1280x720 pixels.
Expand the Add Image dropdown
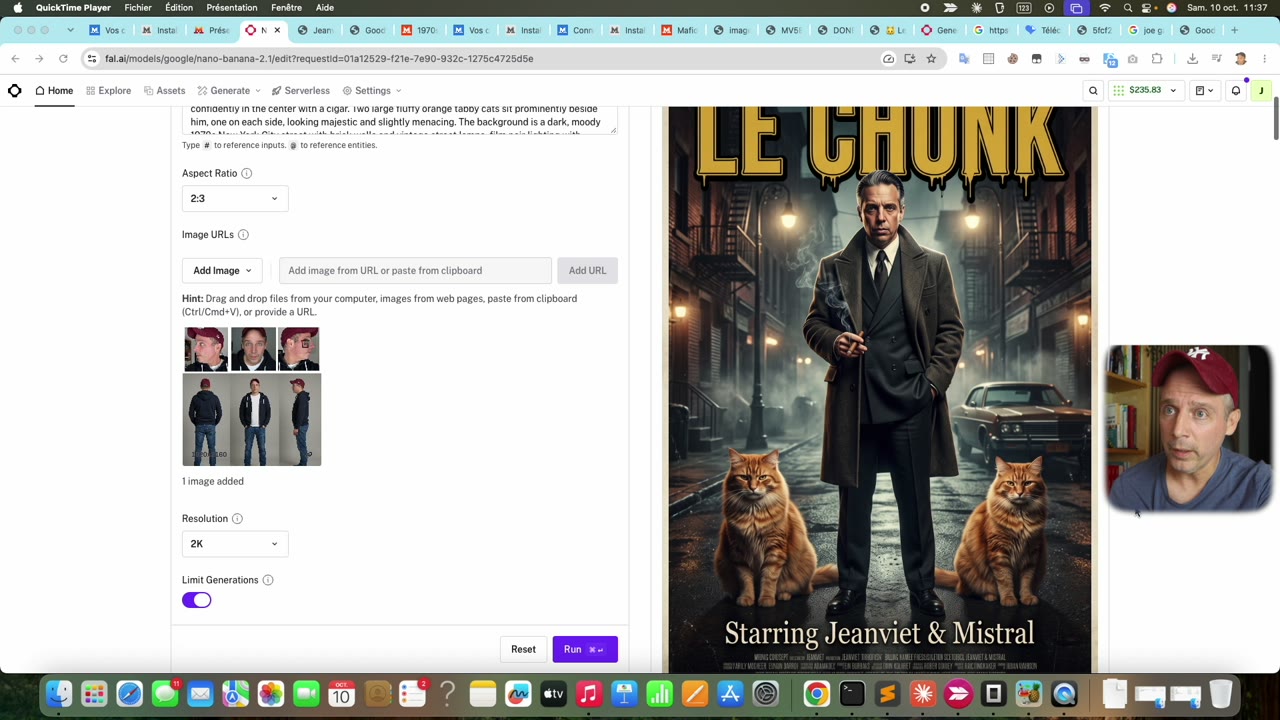click(222, 271)
